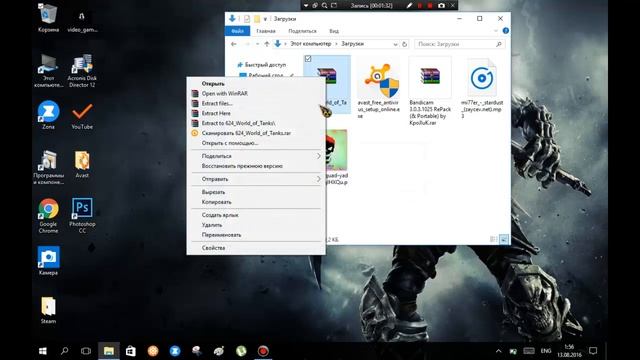The width and height of the screenshot is (640, 360).
Task: Open the address bar history dropdown
Action: [x=395, y=44]
